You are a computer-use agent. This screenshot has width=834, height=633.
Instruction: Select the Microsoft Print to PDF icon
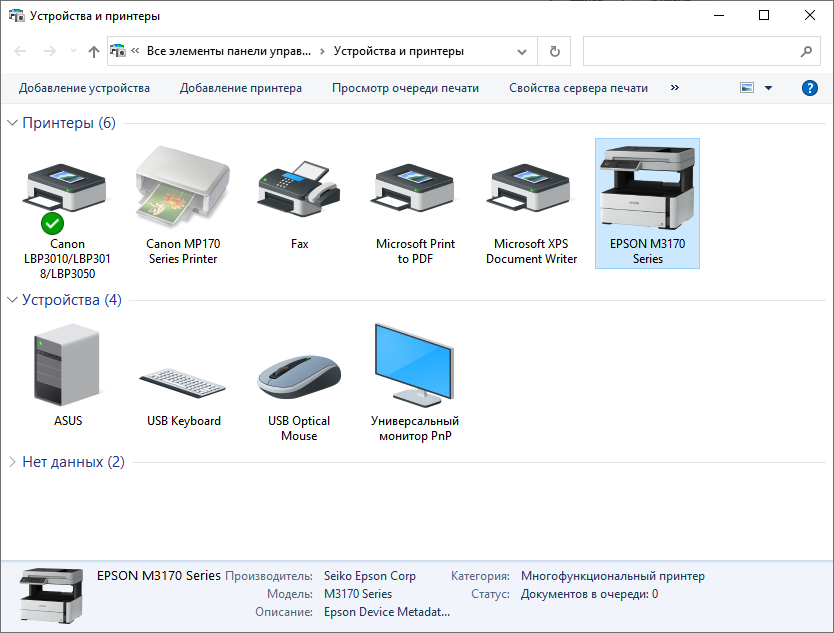pyautogui.click(x=414, y=187)
